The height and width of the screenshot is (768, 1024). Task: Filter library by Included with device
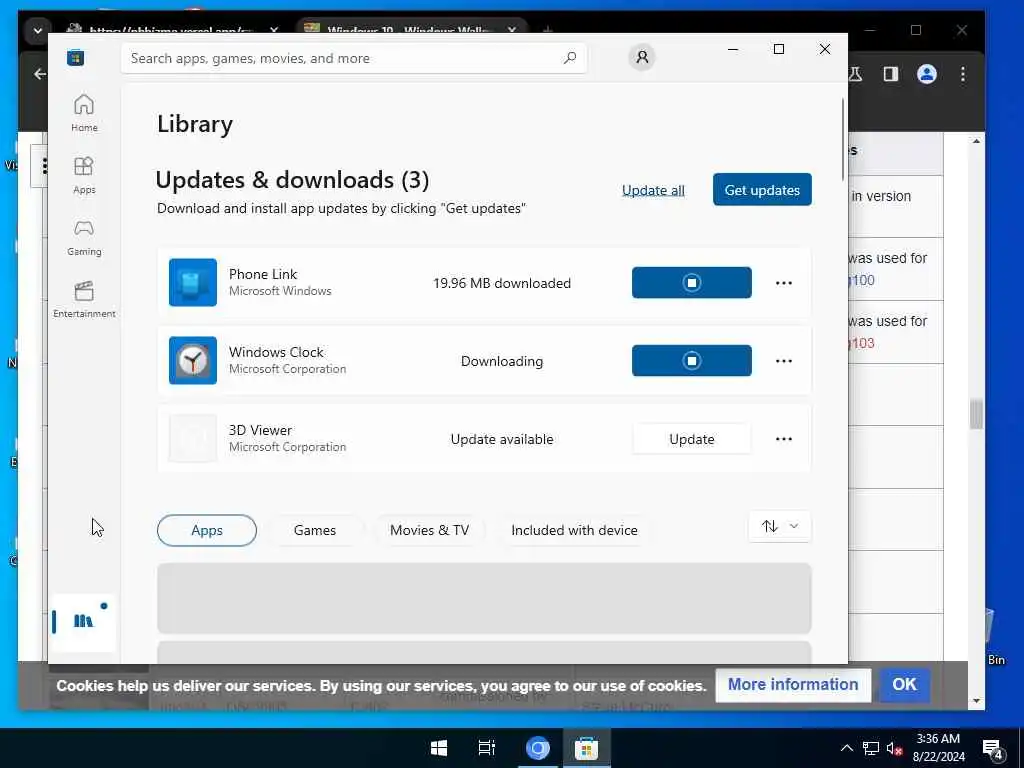[575, 530]
